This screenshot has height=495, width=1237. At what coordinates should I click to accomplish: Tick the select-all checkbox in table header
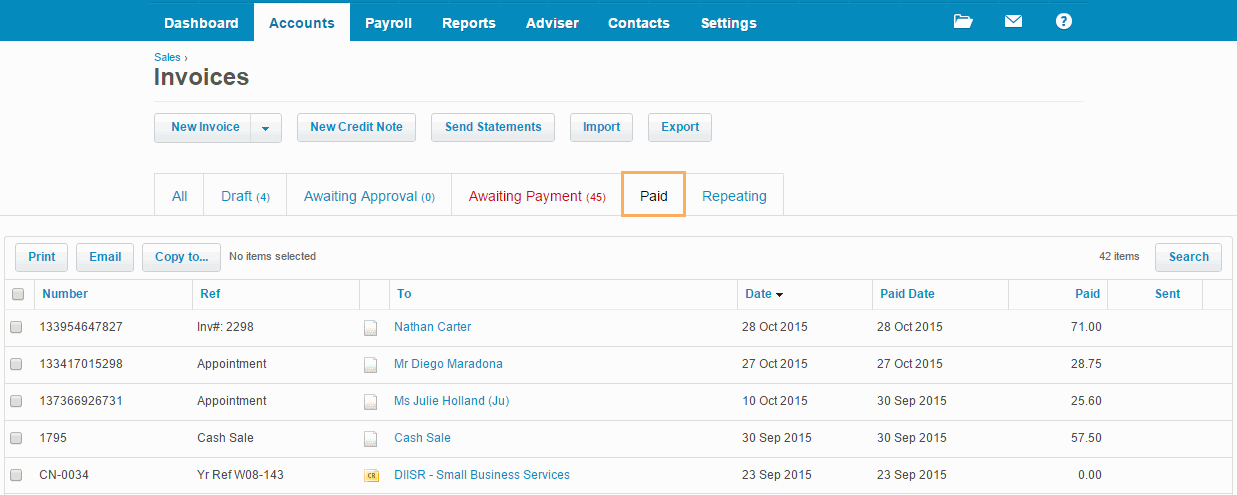(x=18, y=294)
